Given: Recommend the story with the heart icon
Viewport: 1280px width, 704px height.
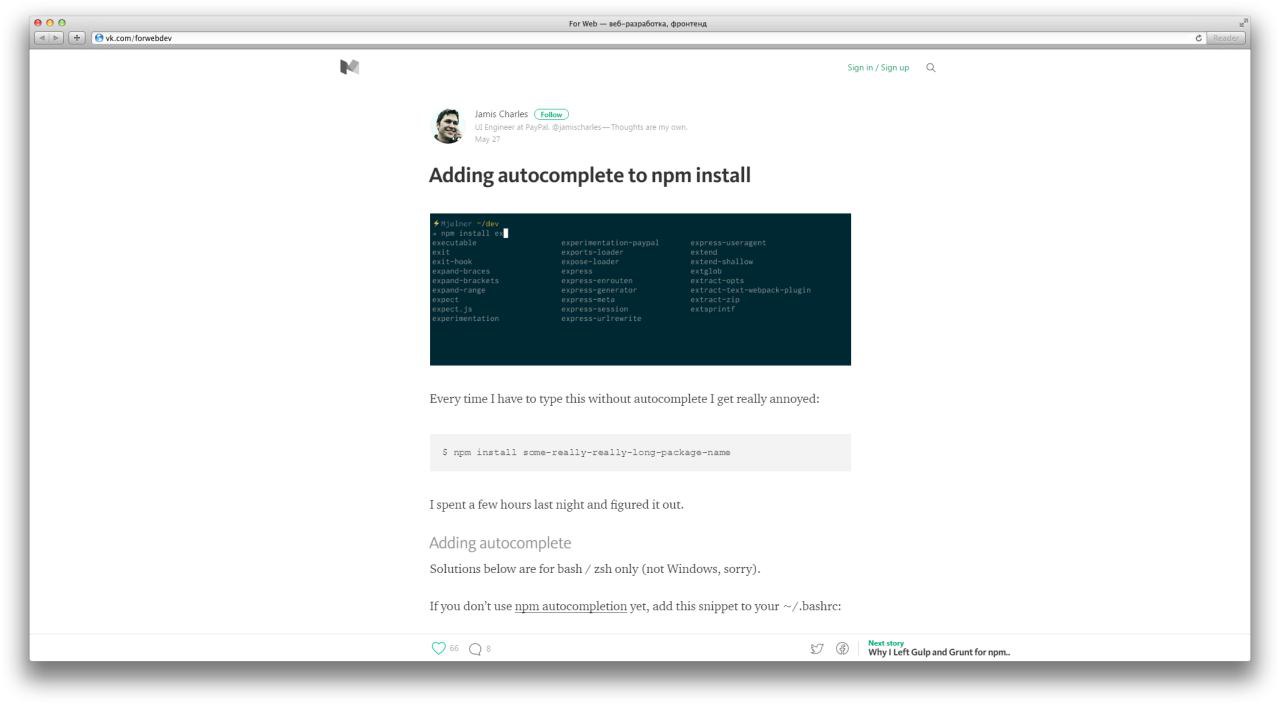Looking at the screenshot, I should pyautogui.click(x=438, y=648).
